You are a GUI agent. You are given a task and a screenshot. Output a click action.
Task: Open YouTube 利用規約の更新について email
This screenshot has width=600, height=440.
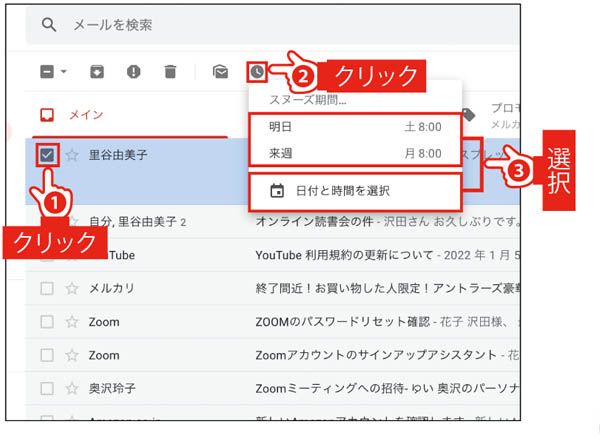(x=344, y=255)
